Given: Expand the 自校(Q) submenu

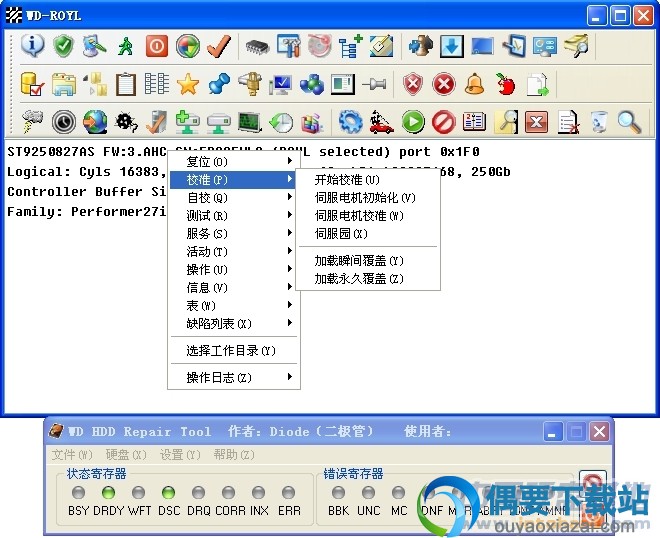Looking at the screenshot, I should 234,197.
